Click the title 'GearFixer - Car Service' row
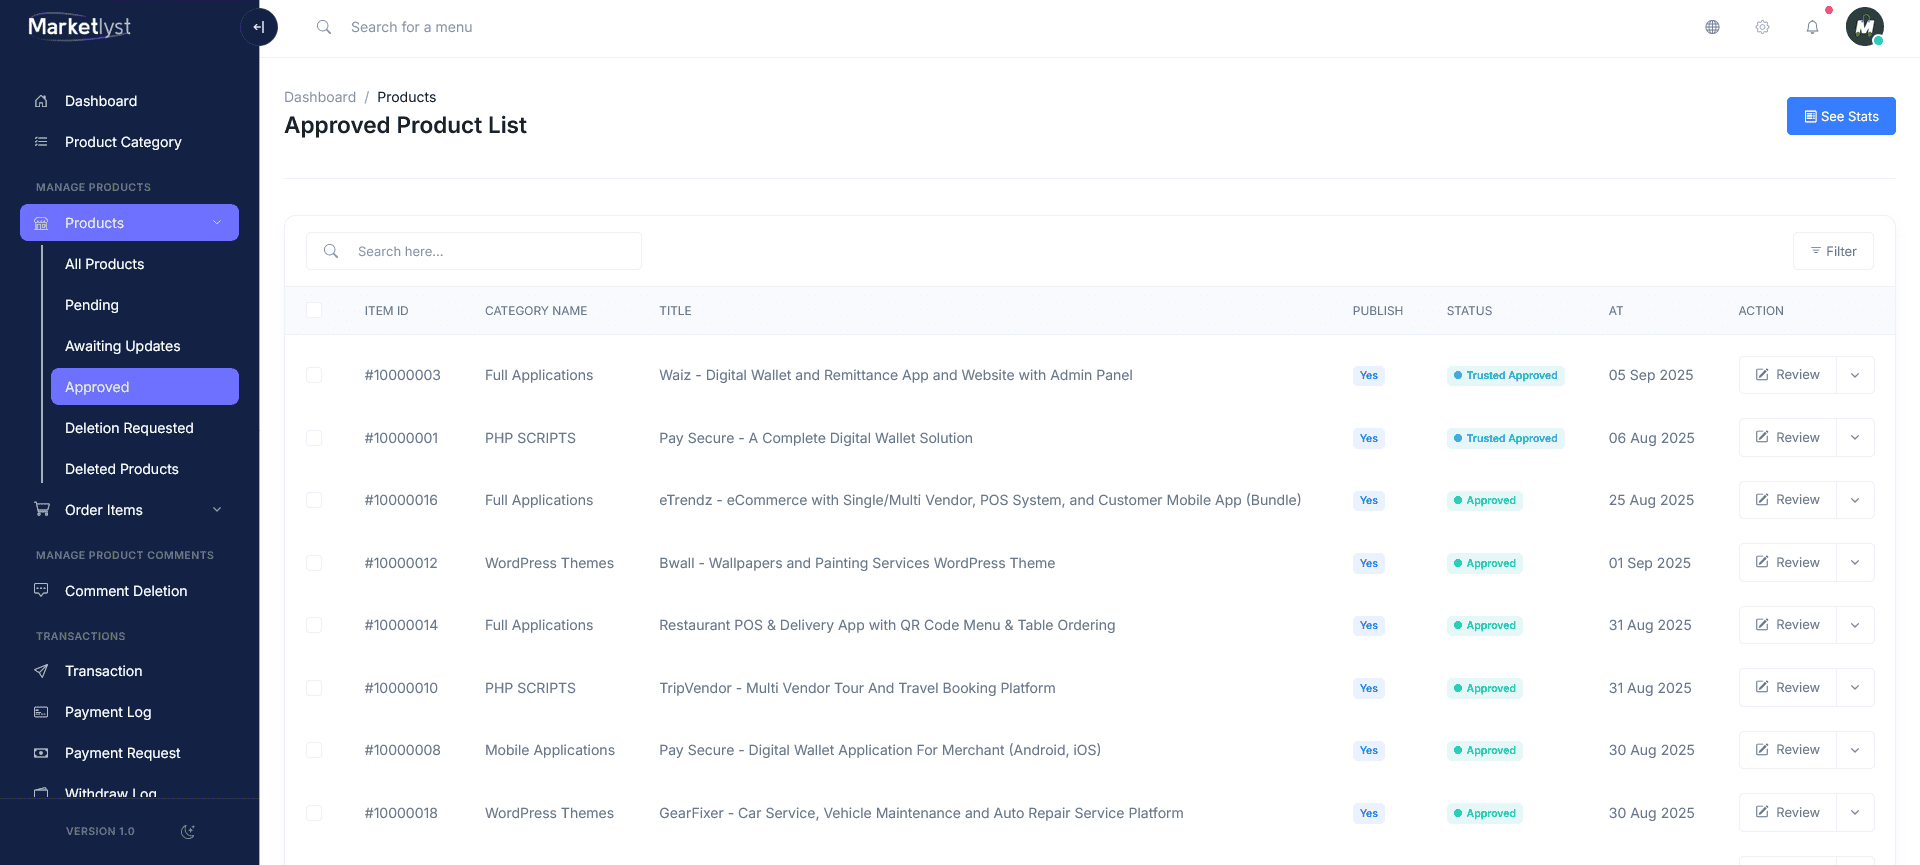Viewport: 1920px width, 865px height. tap(921, 813)
